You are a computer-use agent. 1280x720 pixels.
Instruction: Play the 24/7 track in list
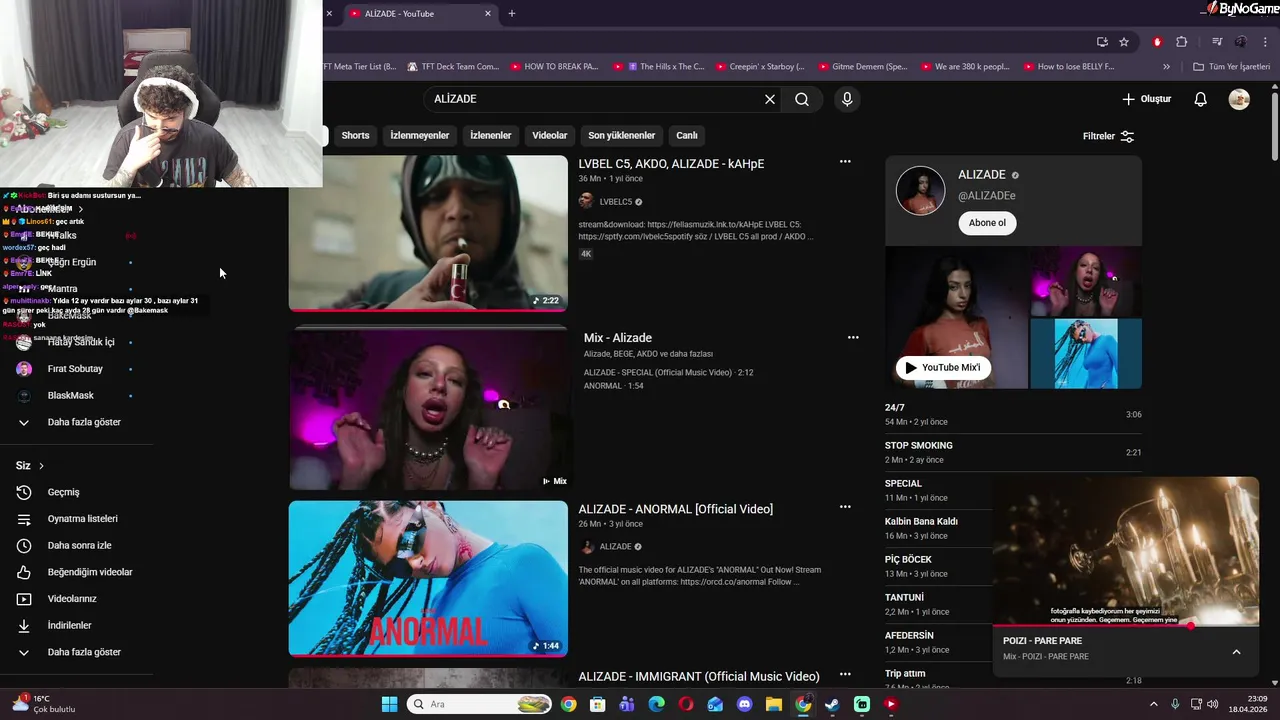[x=1013, y=414]
